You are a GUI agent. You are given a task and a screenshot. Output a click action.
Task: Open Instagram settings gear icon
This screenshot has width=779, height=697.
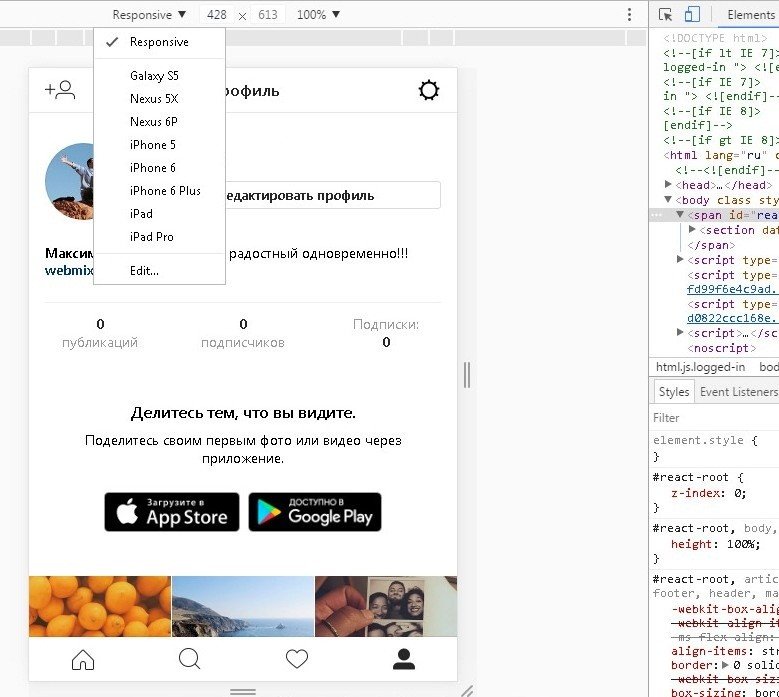coord(428,91)
